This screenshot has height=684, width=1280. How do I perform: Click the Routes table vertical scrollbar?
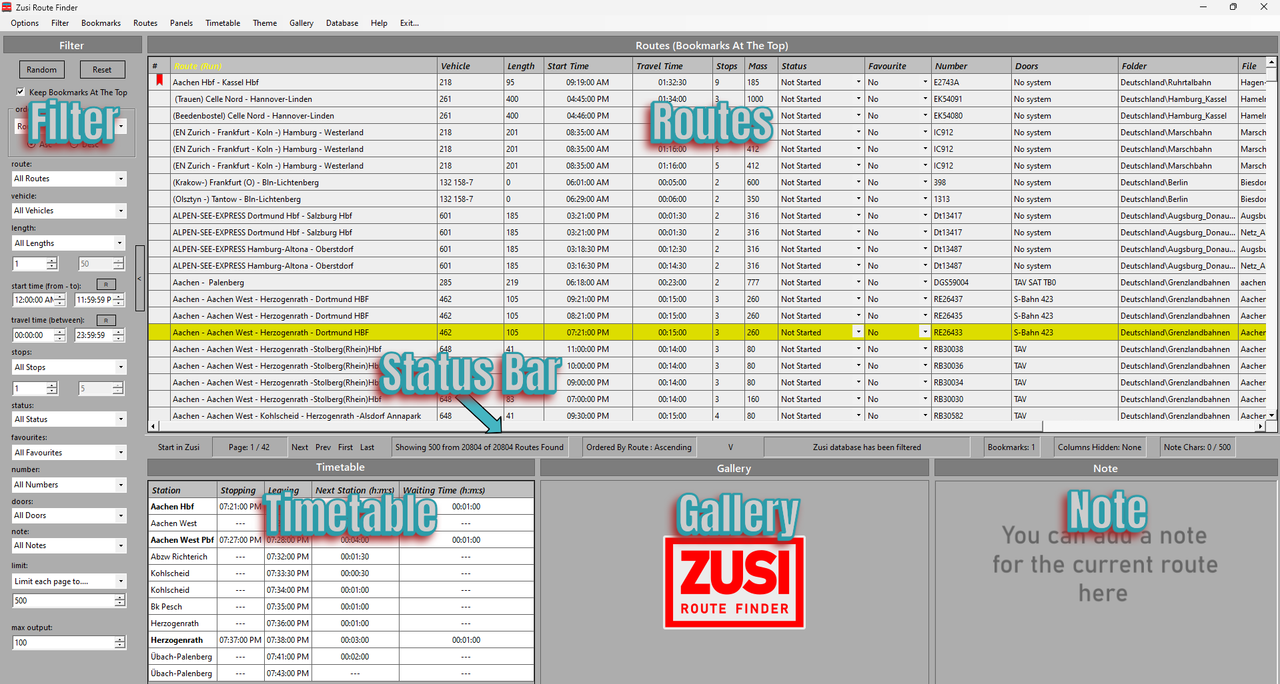click(1273, 240)
